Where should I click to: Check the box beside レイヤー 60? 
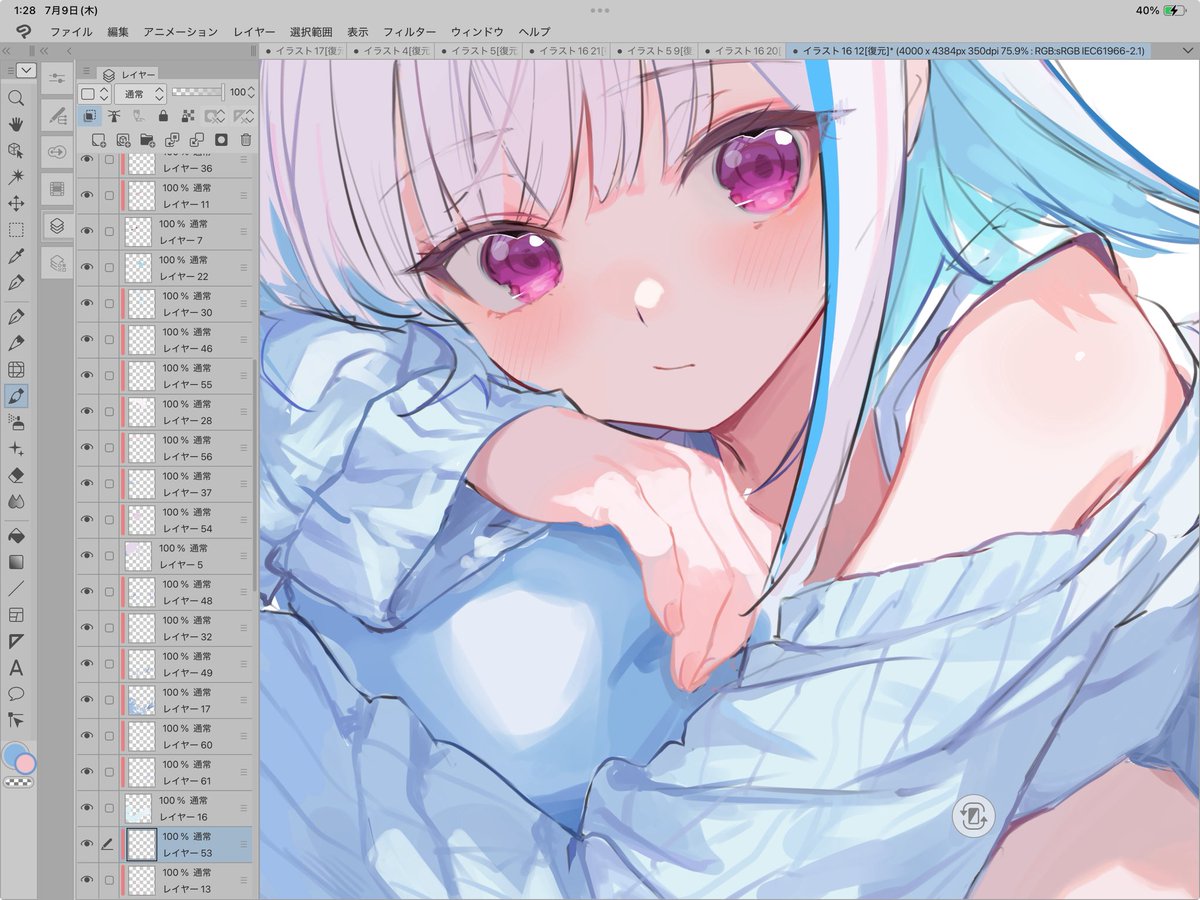click(109, 735)
